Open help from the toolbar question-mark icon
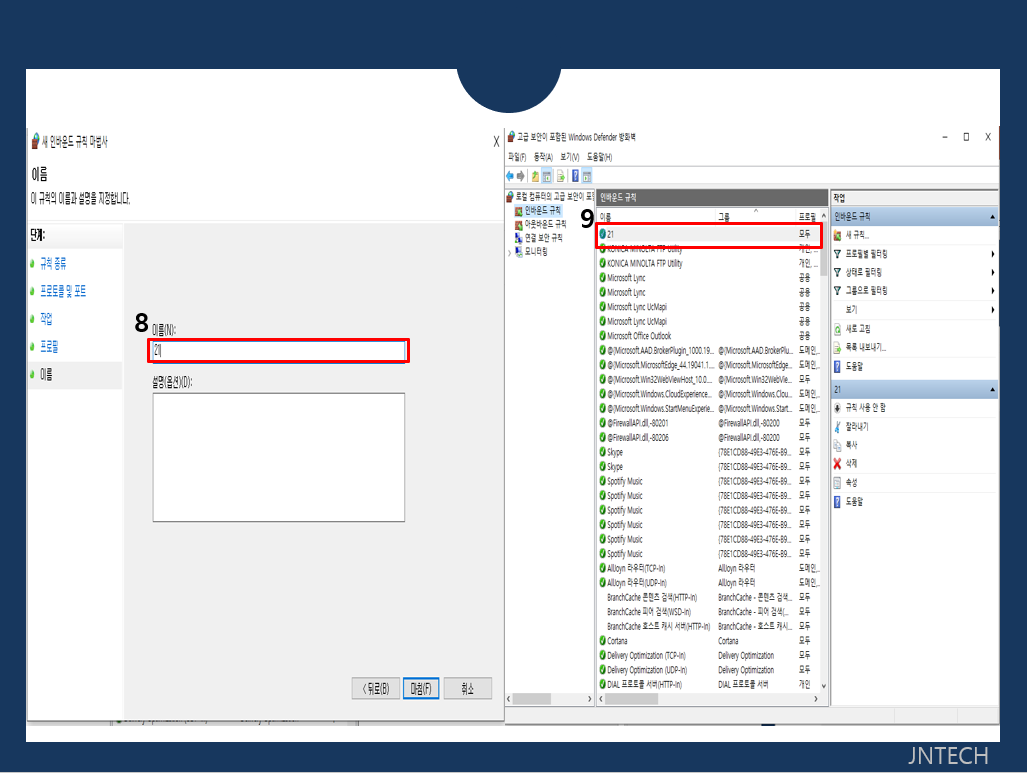This screenshot has width=1027, height=773. (575, 176)
